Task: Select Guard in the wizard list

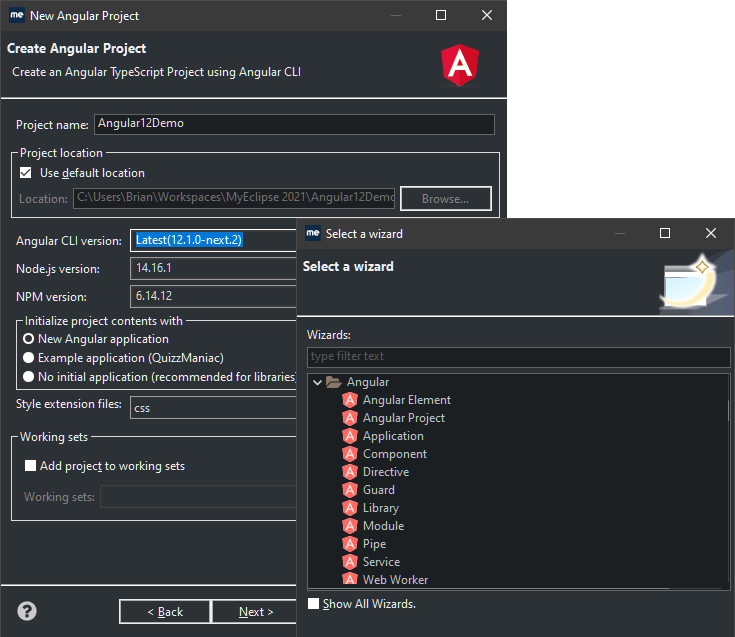Action: pos(379,490)
